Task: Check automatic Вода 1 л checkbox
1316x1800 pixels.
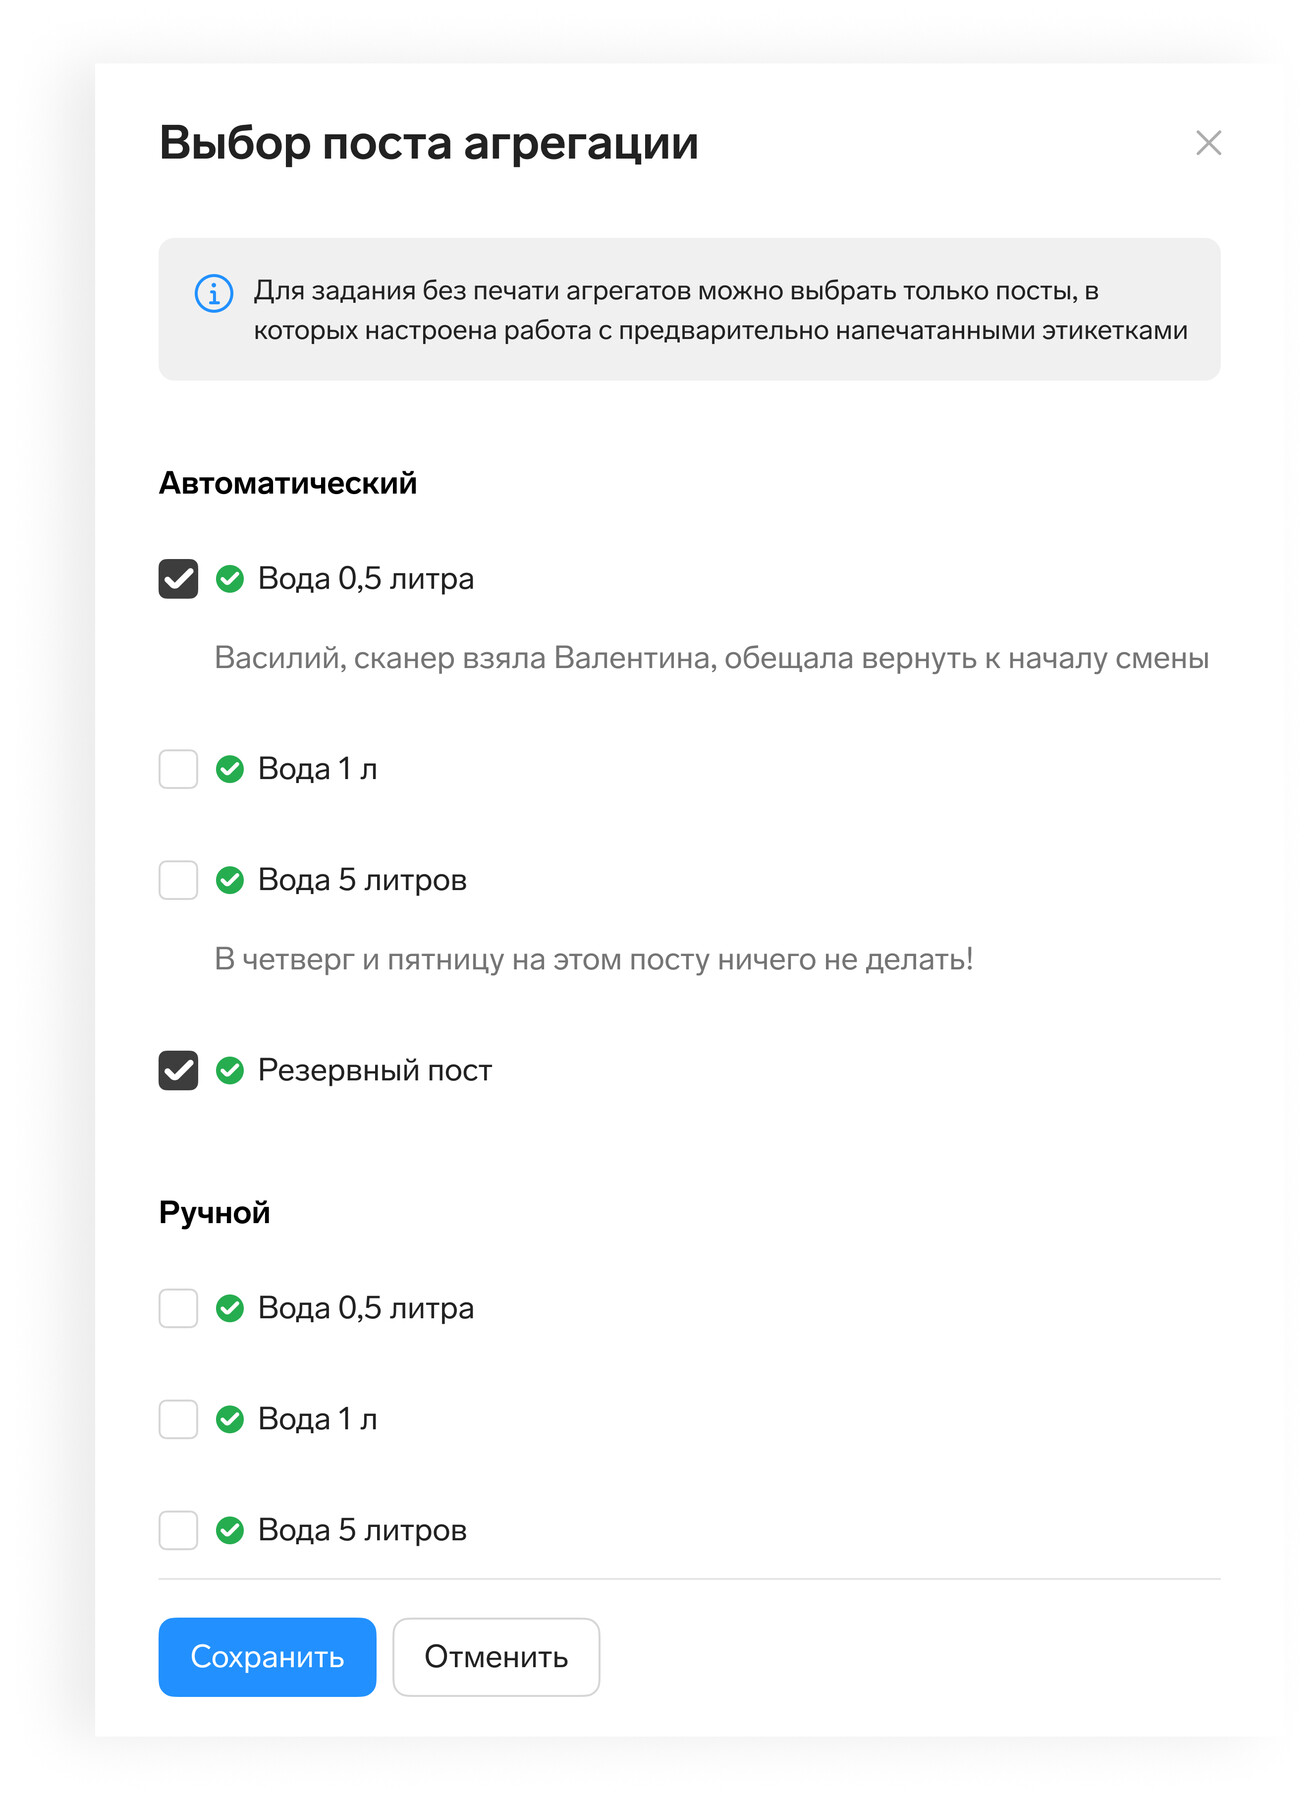Action: click(178, 769)
